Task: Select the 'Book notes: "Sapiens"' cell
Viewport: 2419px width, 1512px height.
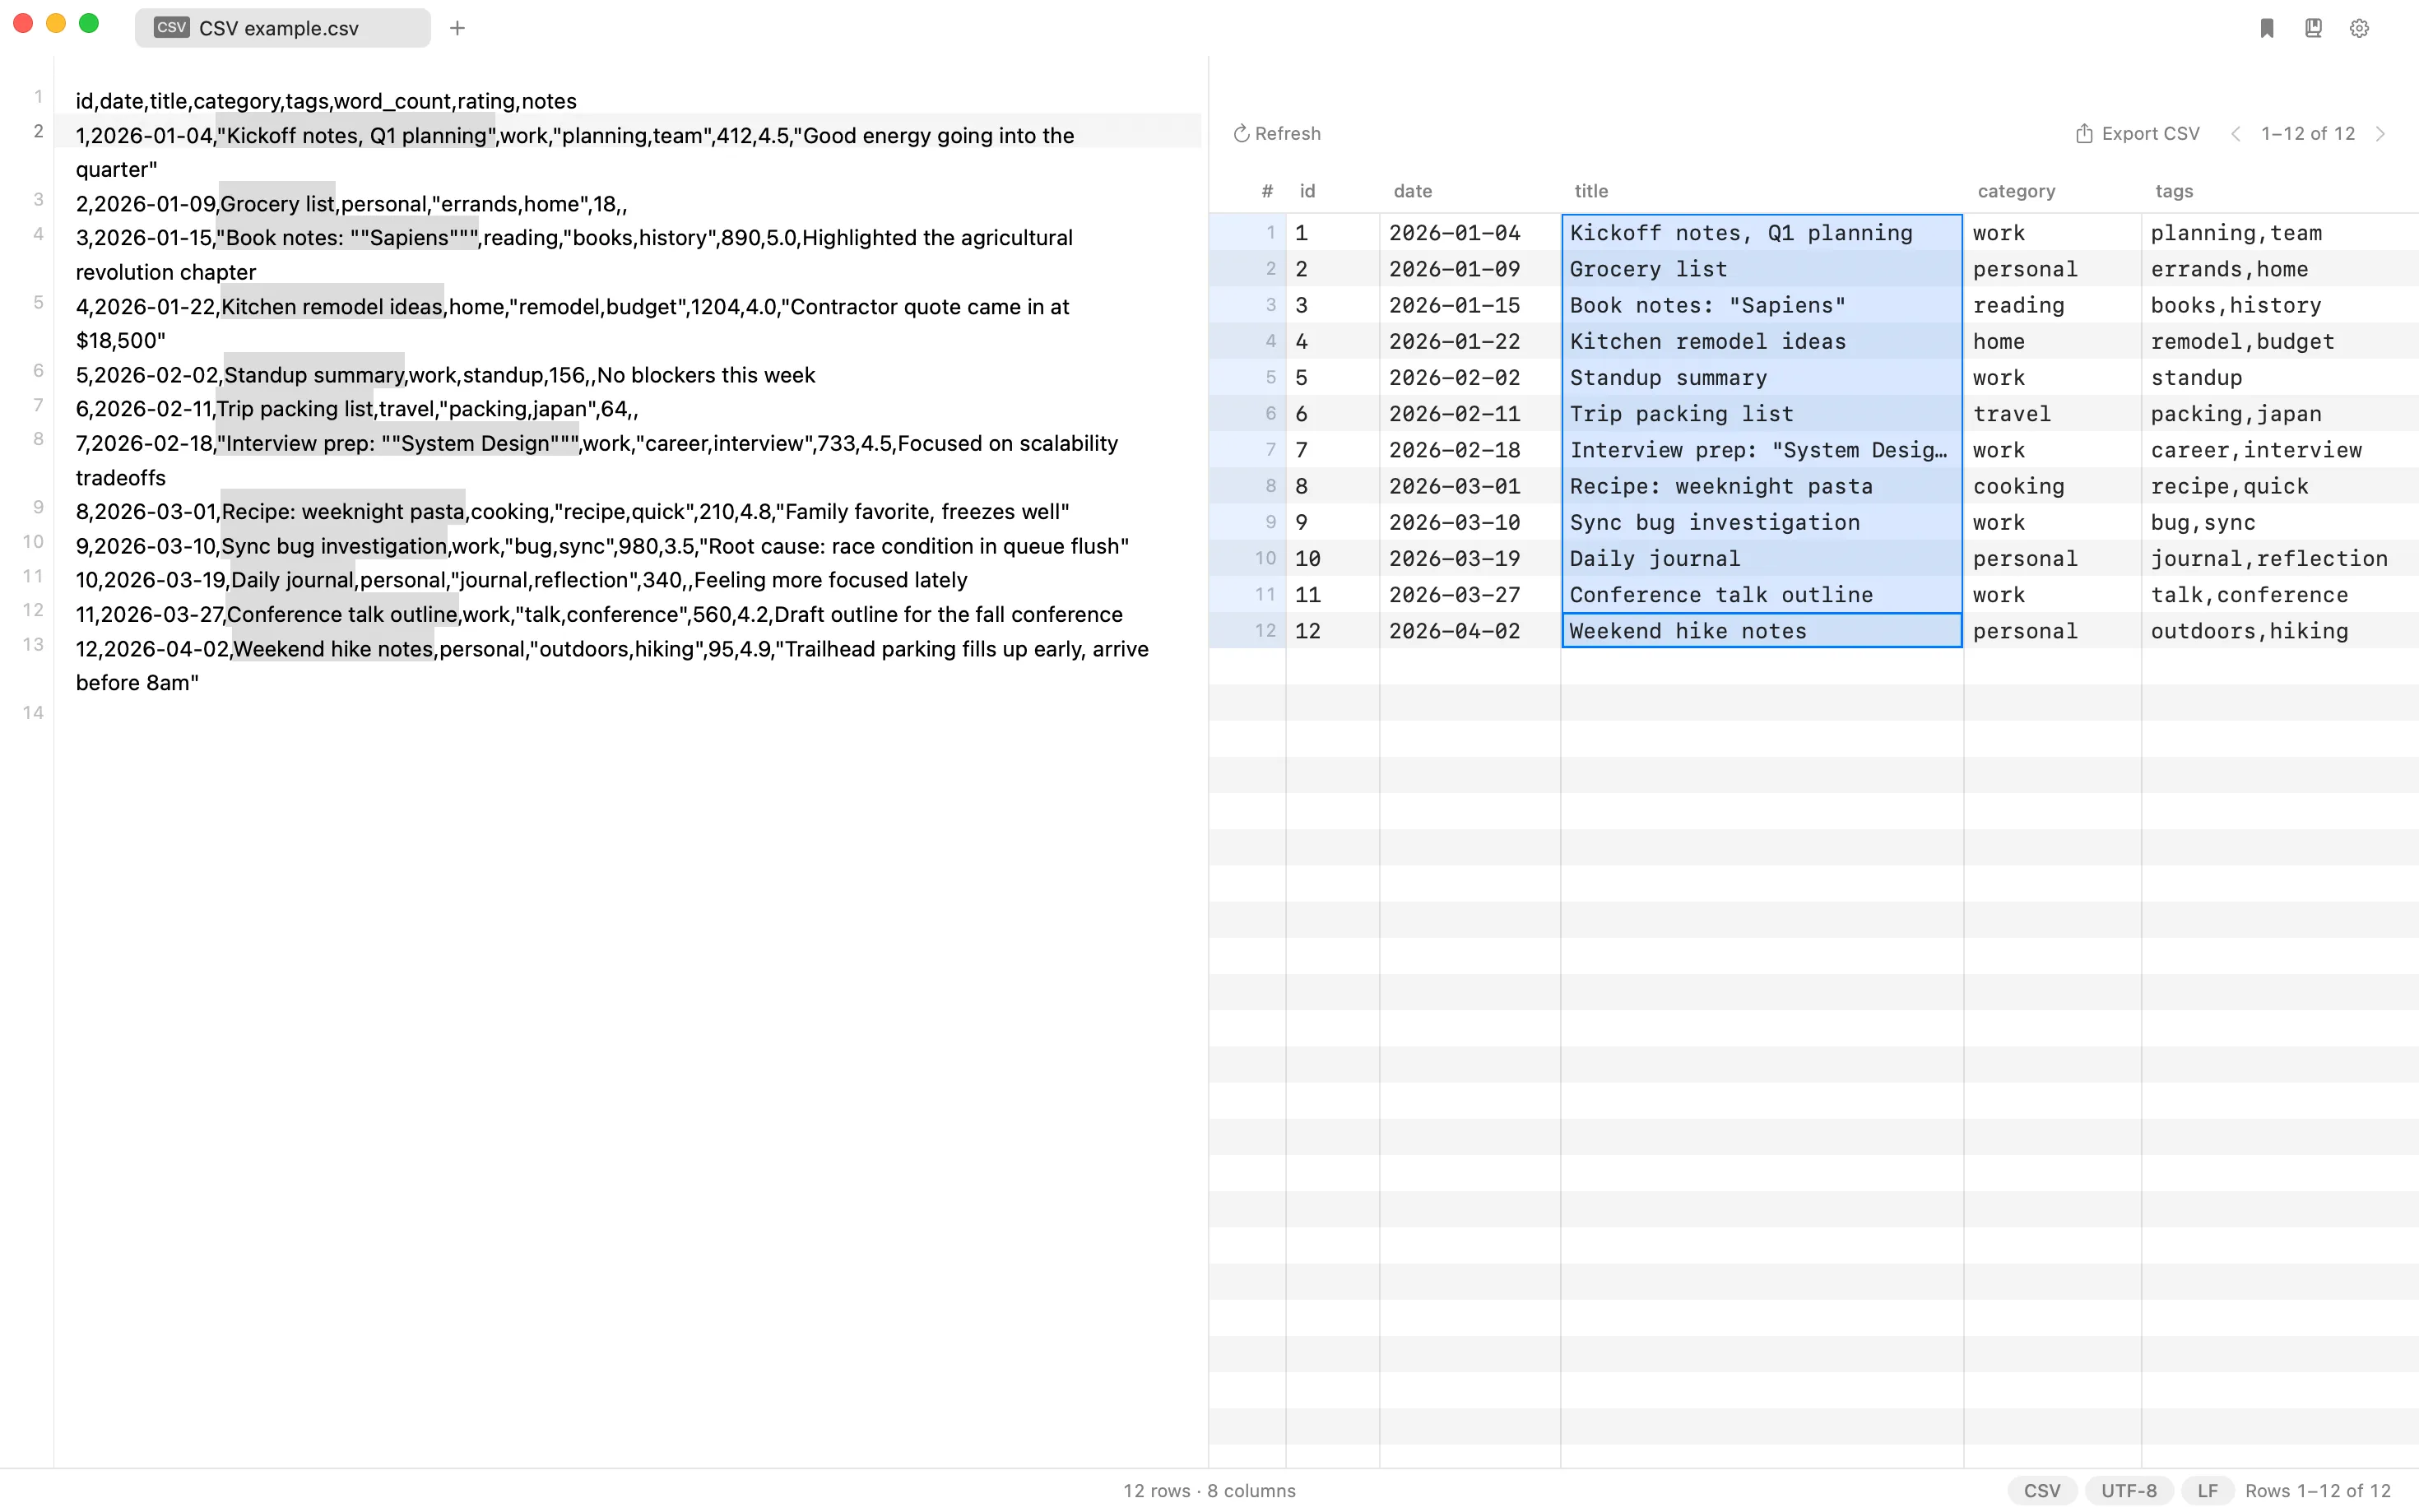Action: (1761, 305)
